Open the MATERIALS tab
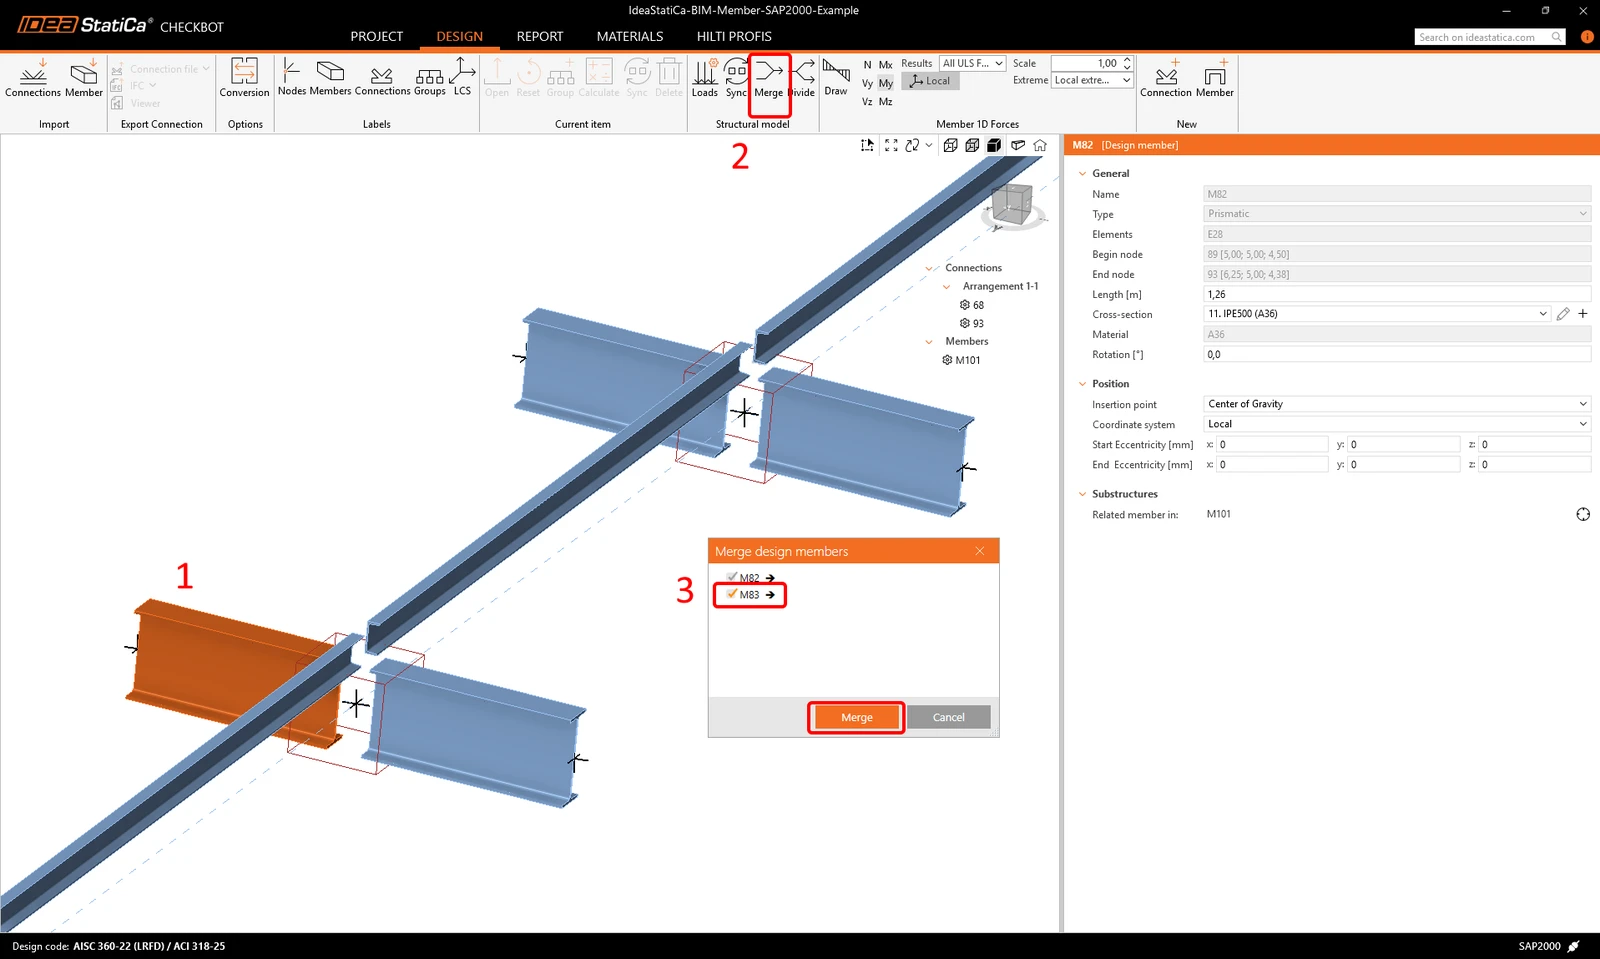Image resolution: width=1600 pixels, height=959 pixels. point(630,36)
